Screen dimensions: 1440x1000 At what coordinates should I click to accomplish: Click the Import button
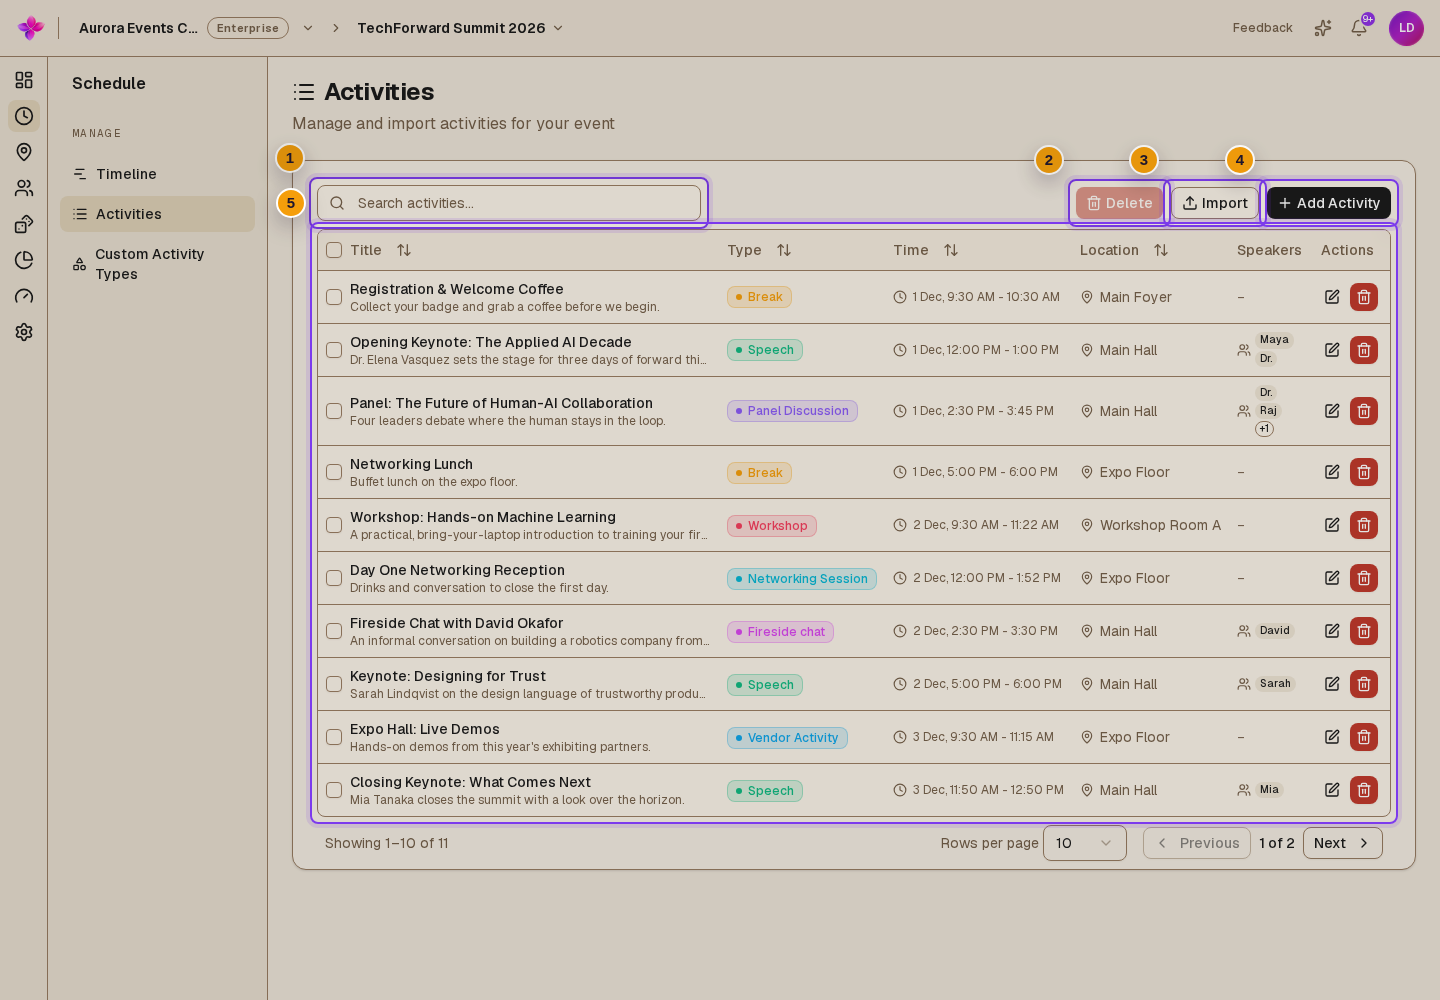click(x=1215, y=203)
